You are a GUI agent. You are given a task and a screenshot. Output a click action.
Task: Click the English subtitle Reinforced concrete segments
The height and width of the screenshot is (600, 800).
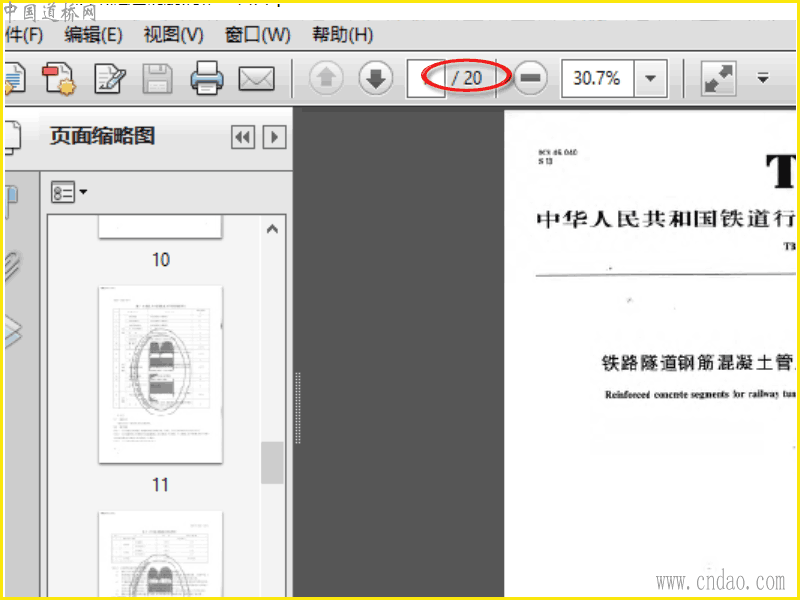click(700, 394)
